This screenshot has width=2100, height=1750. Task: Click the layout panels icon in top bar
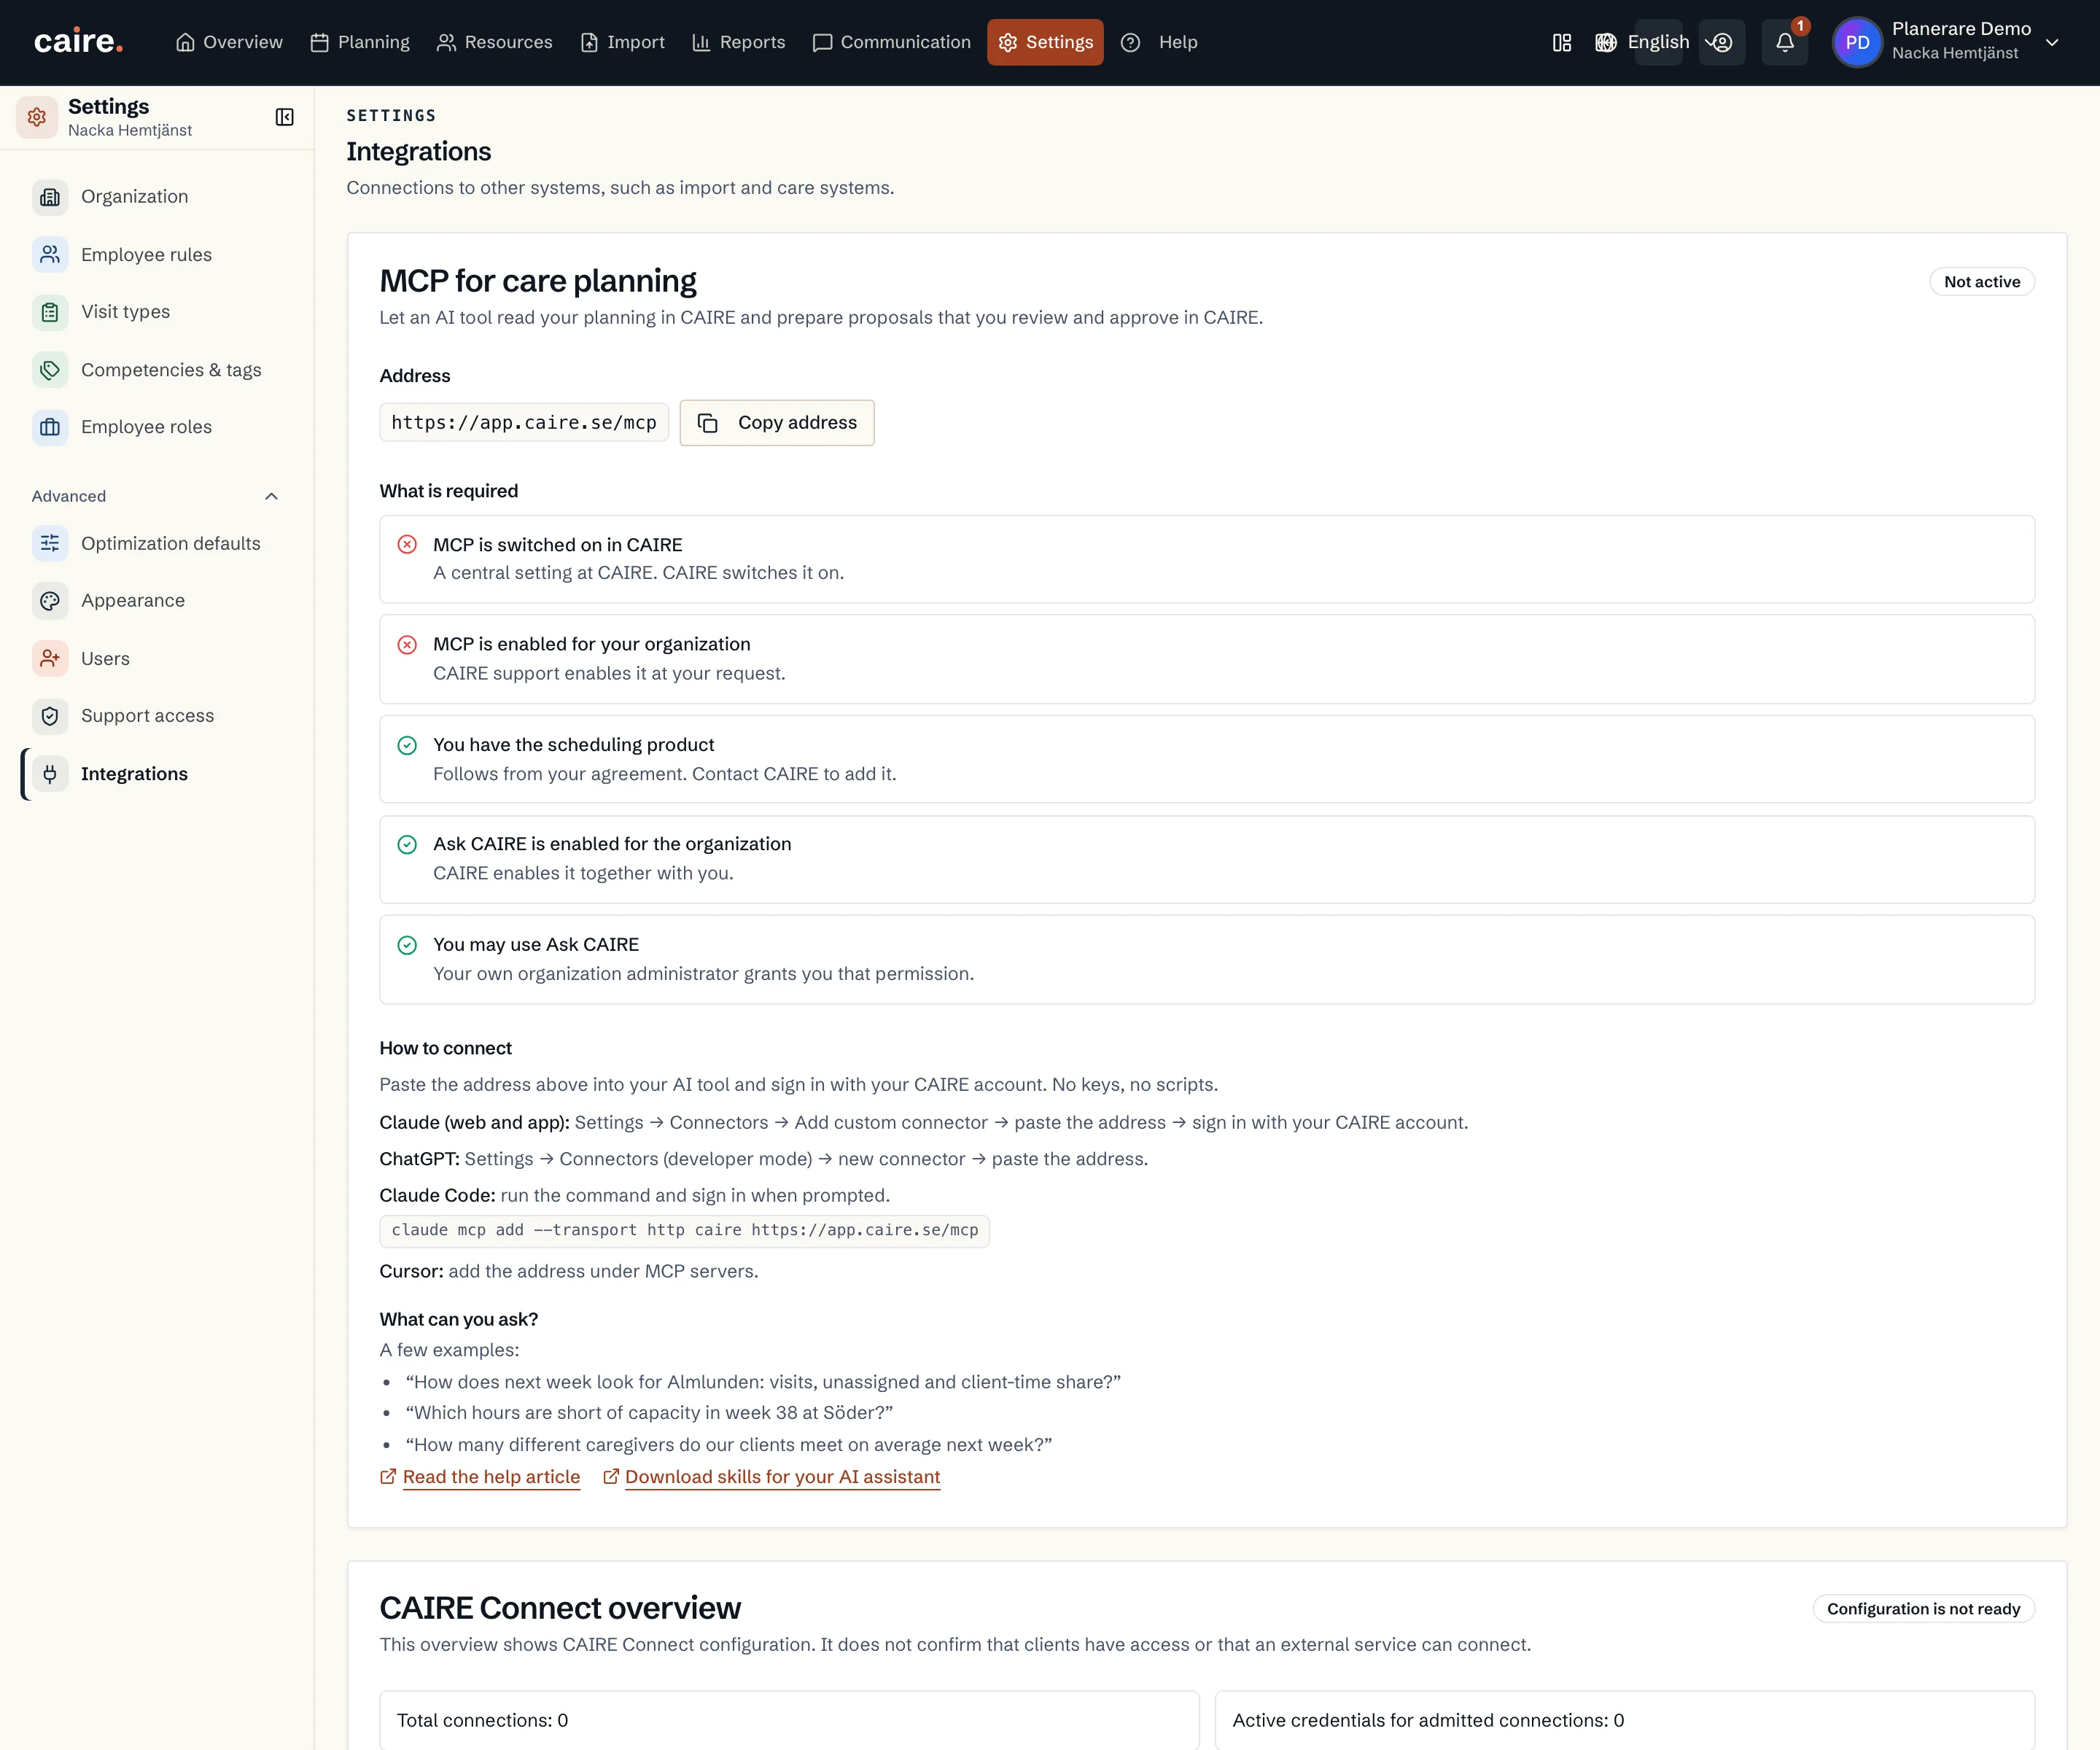pyautogui.click(x=1561, y=42)
